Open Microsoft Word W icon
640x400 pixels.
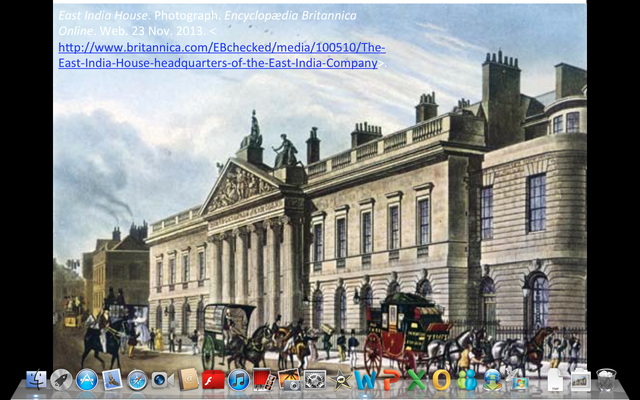365,380
